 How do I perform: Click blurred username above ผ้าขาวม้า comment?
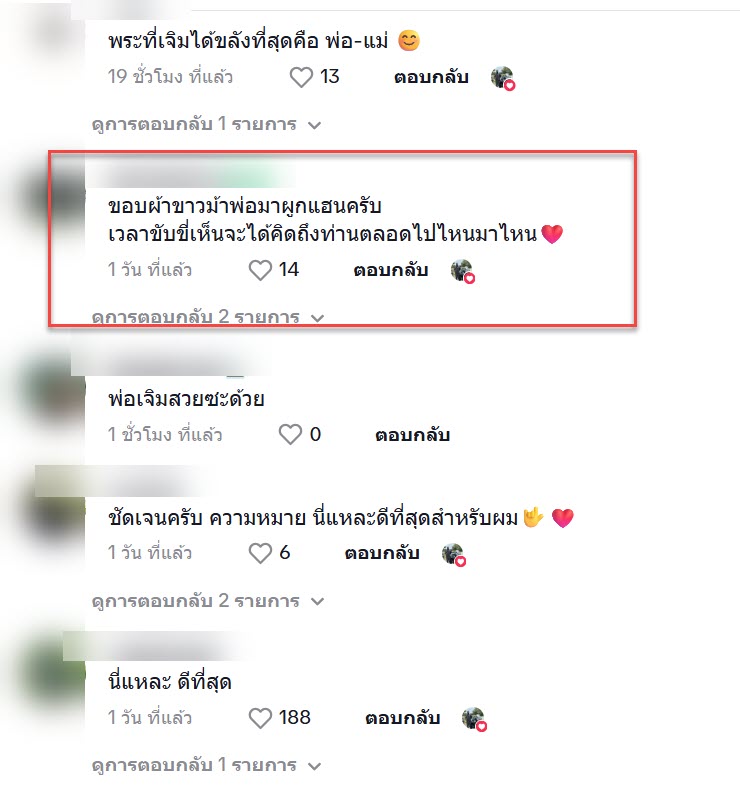pyautogui.click(x=191, y=176)
